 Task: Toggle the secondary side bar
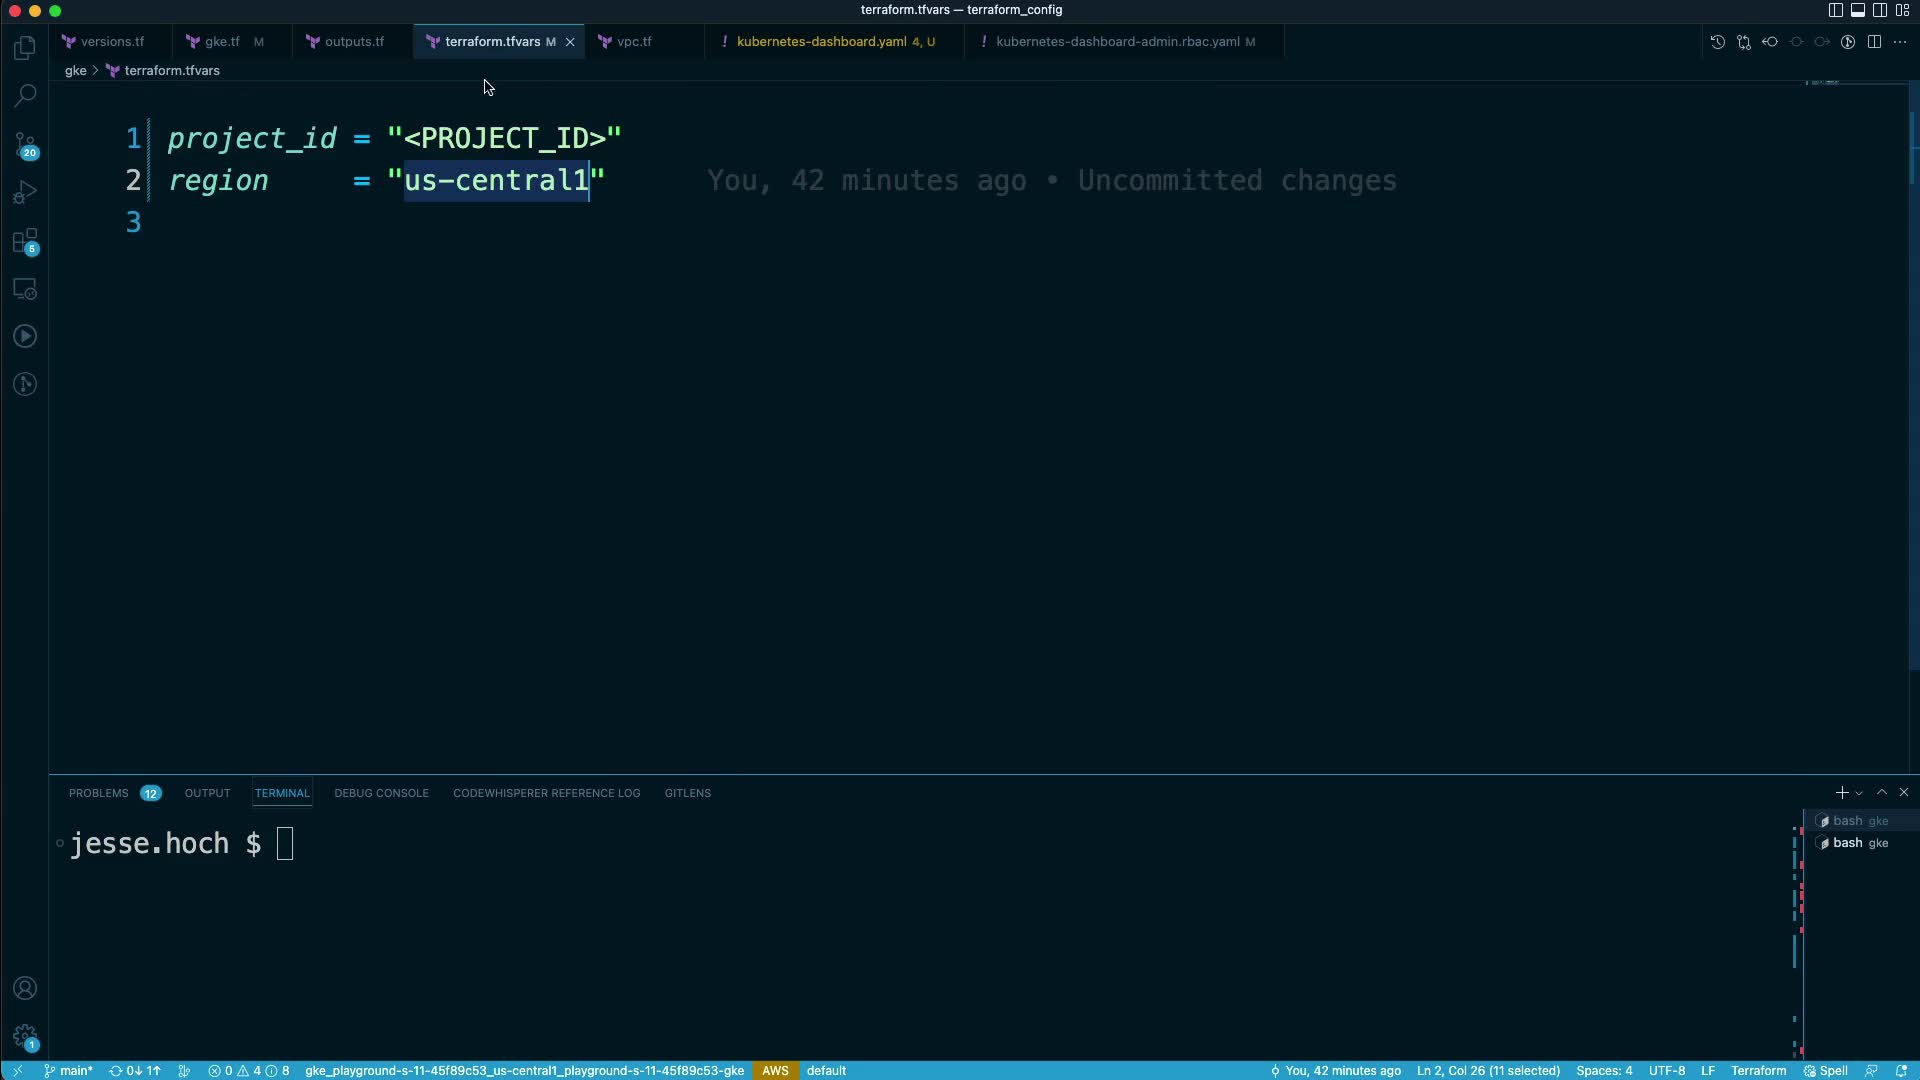coord(1880,10)
